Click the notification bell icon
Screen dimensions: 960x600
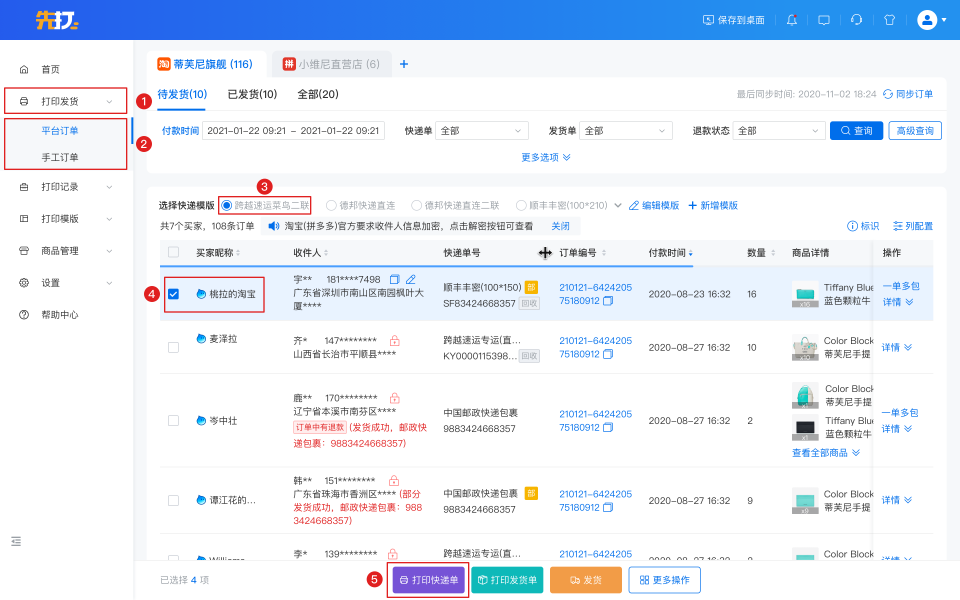point(792,19)
